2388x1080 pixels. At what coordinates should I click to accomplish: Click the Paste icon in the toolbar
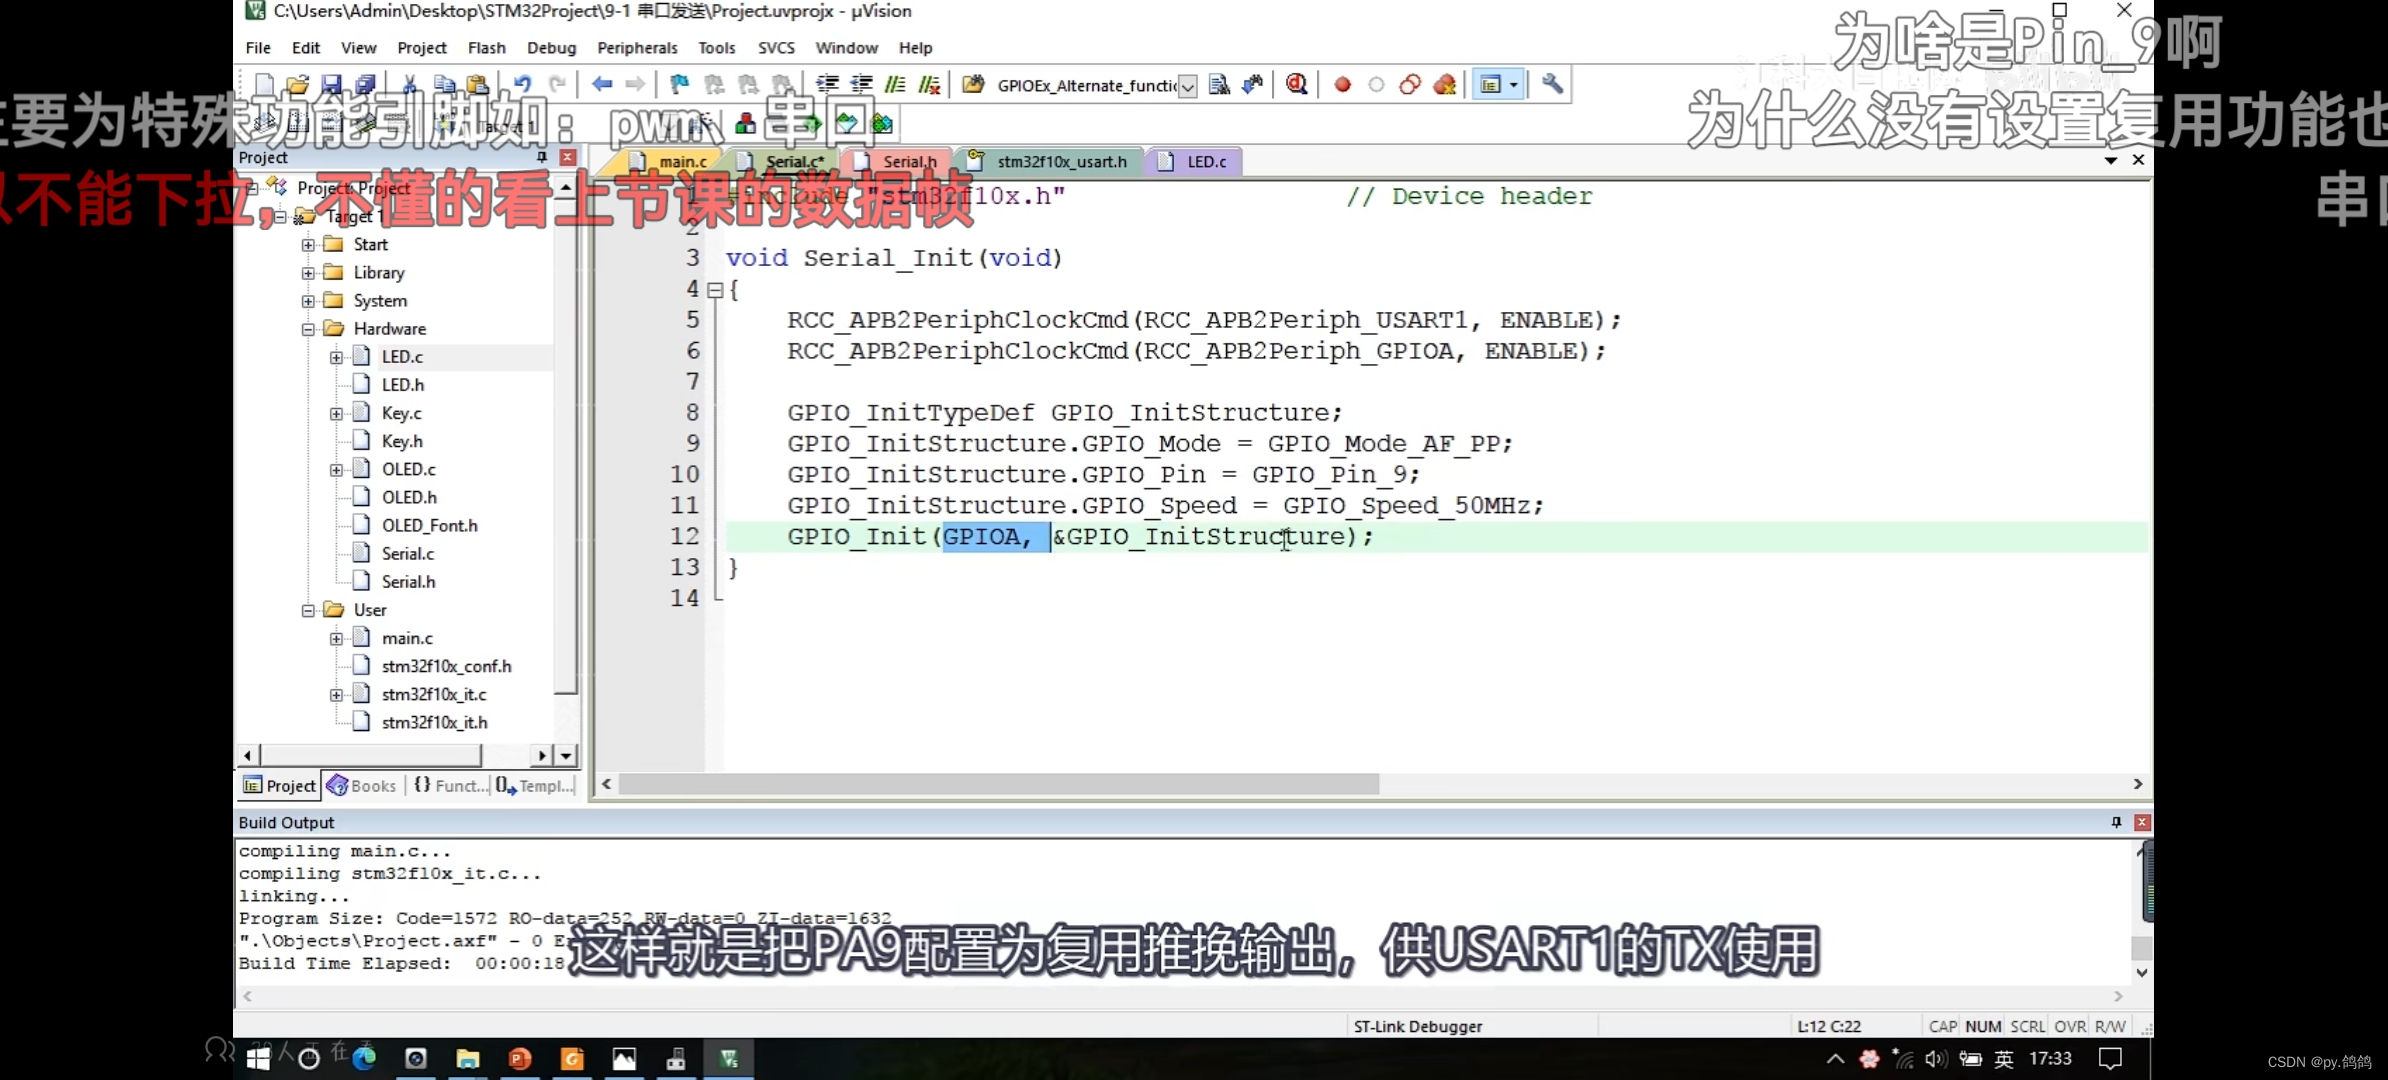(x=478, y=85)
